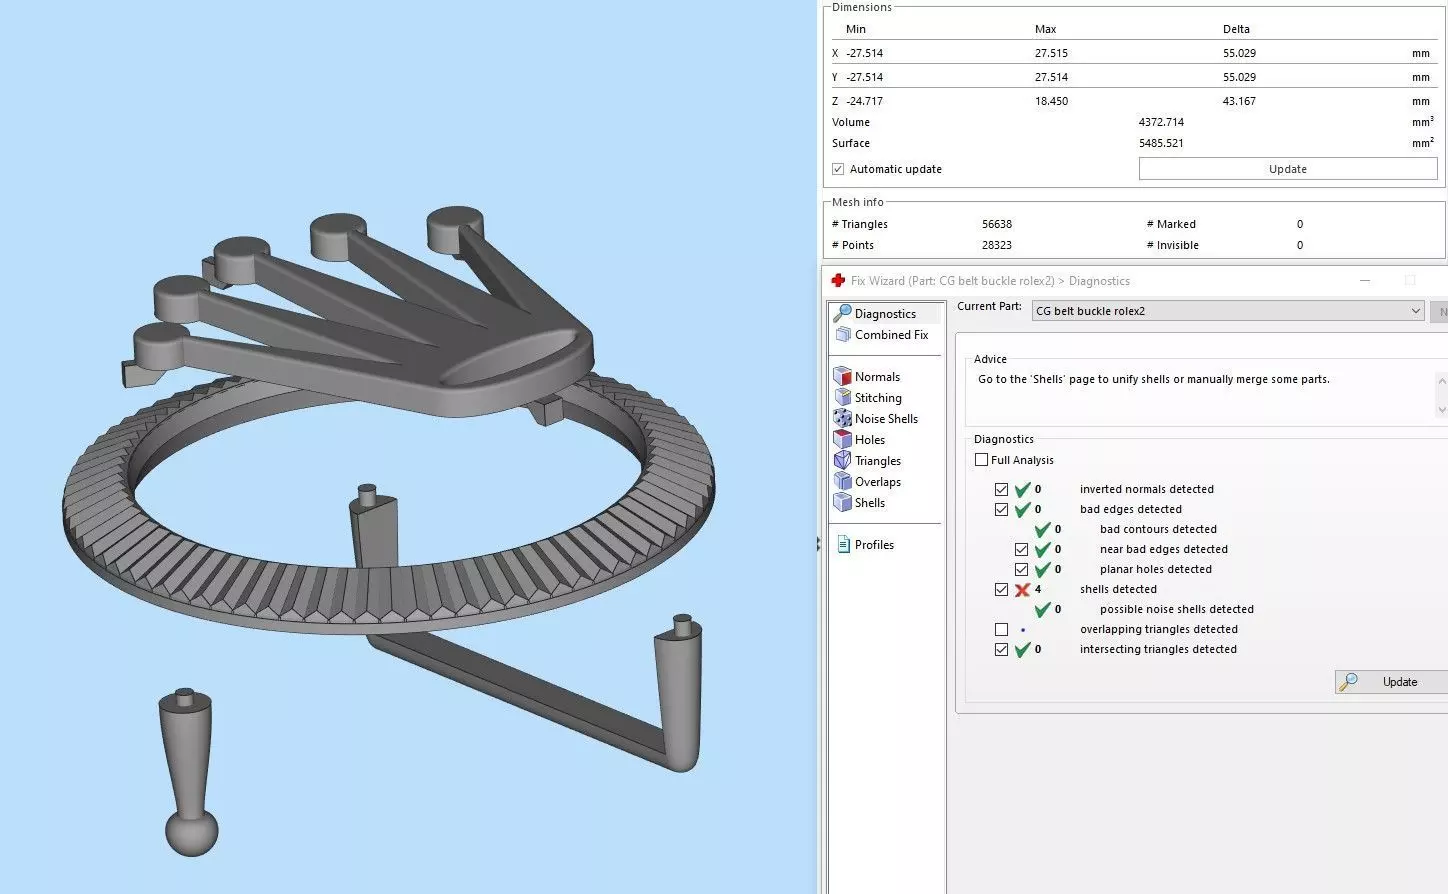This screenshot has height=894, width=1448.
Task: Click the Normals page icon
Action: pos(842,377)
